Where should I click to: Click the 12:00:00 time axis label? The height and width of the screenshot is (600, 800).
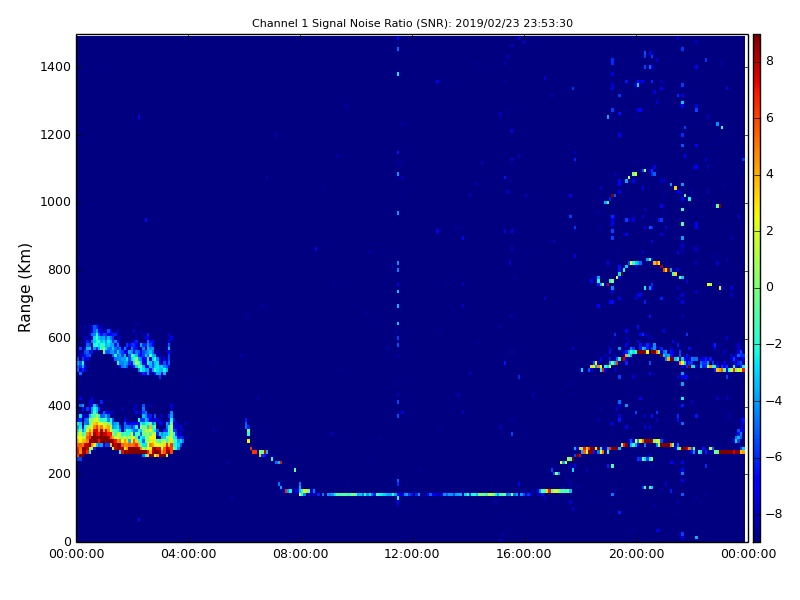(x=412, y=554)
